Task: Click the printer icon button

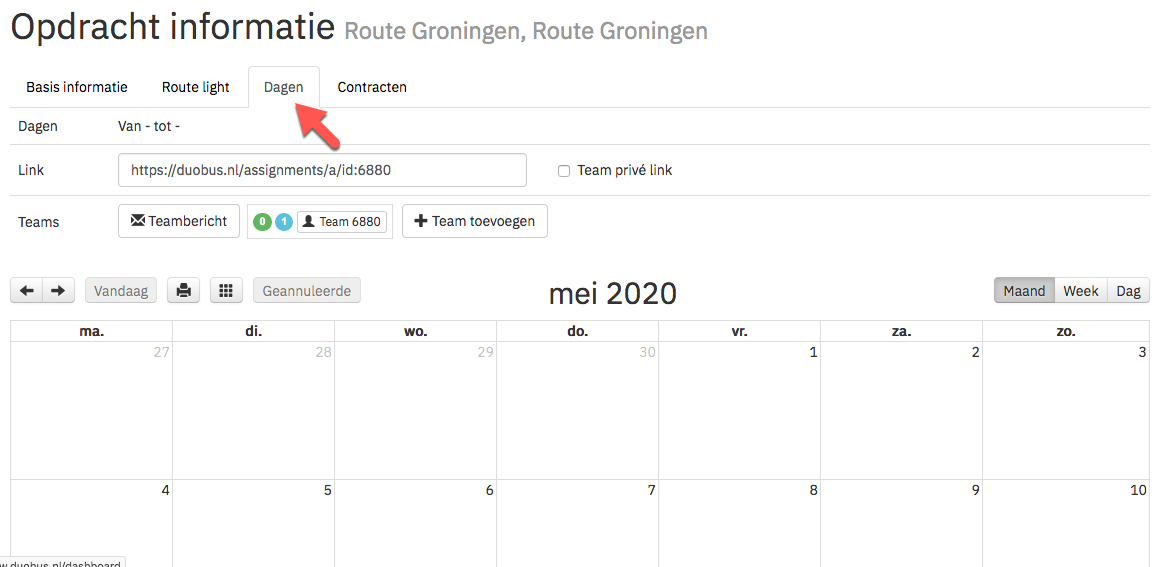Action: coord(183,290)
